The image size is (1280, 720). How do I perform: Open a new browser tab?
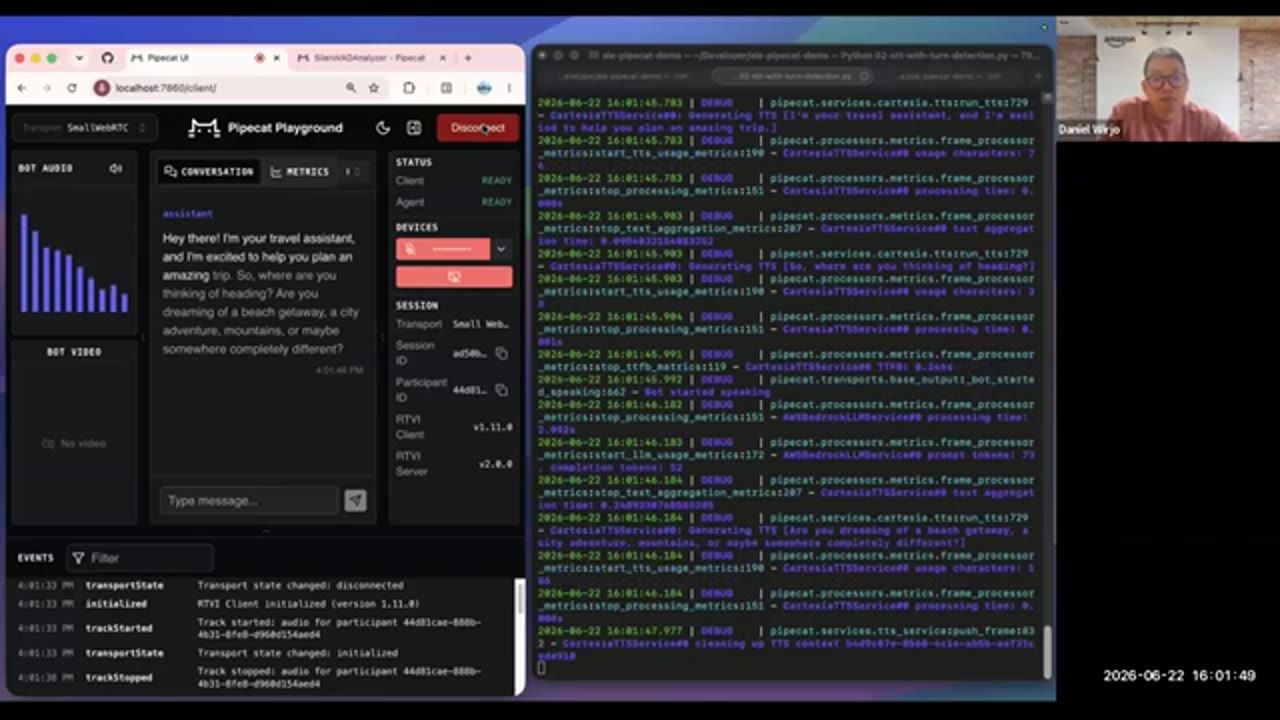click(x=467, y=58)
